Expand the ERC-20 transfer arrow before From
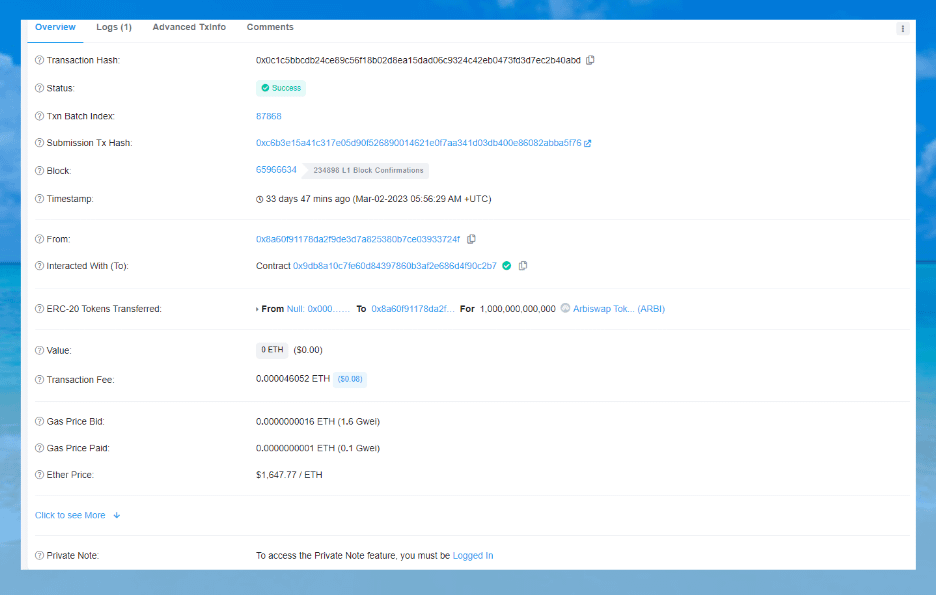 (x=258, y=309)
